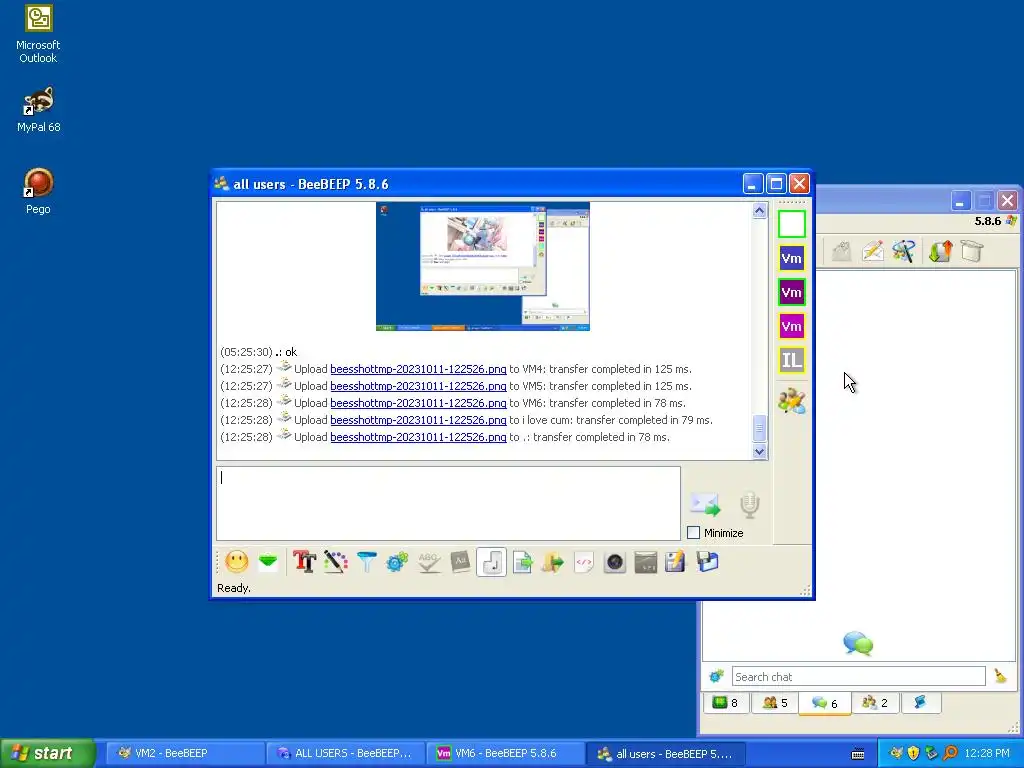Viewport: 1024px width, 768px height.
Task: Open Microsoft Outlook desktop shortcut
Action: 38,34
